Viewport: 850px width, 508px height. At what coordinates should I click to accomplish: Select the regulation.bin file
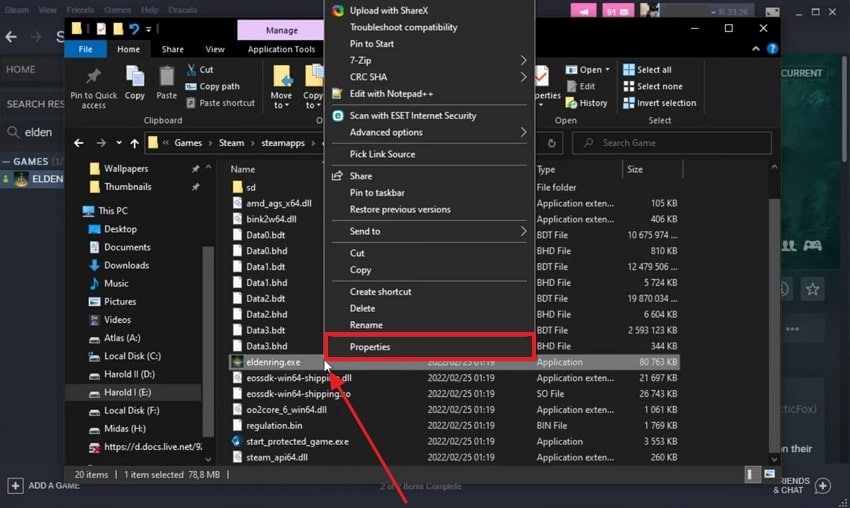click(274, 426)
